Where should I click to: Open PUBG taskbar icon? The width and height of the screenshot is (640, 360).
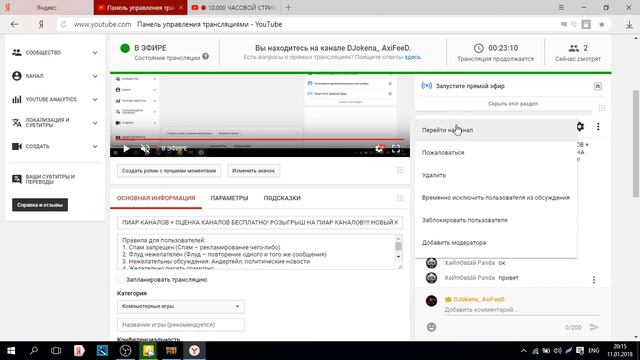pyautogui.click(x=171, y=351)
